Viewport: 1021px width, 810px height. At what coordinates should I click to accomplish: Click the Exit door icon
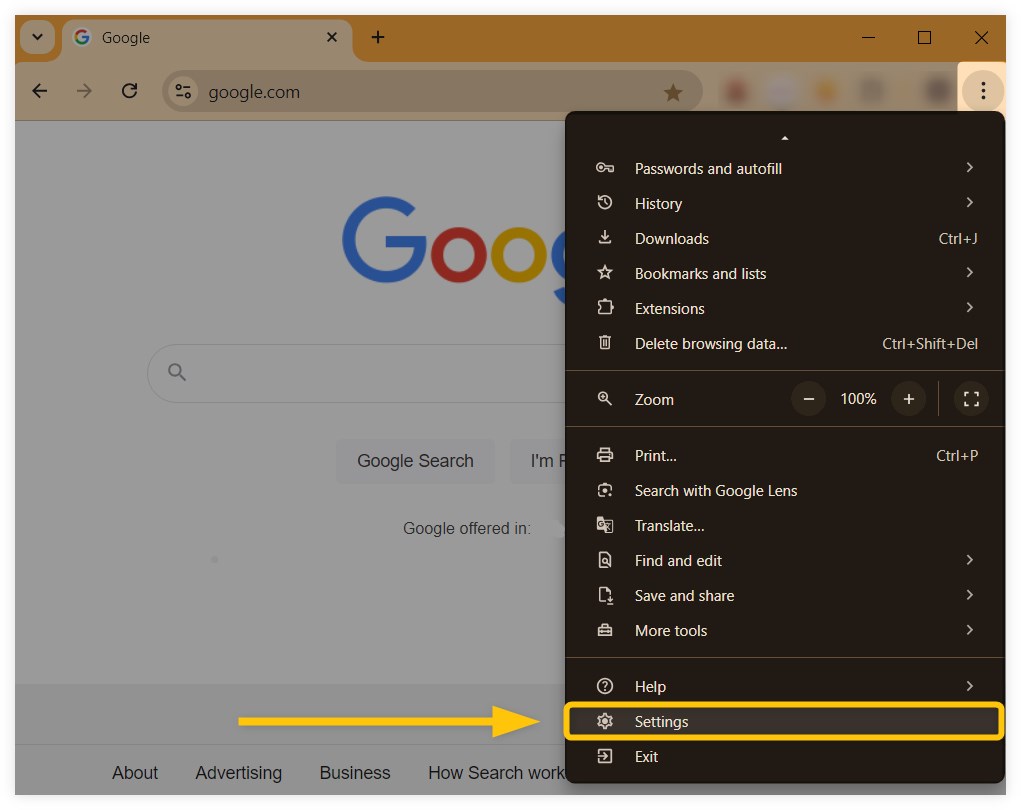pyautogui.click(x=604, y=756)
